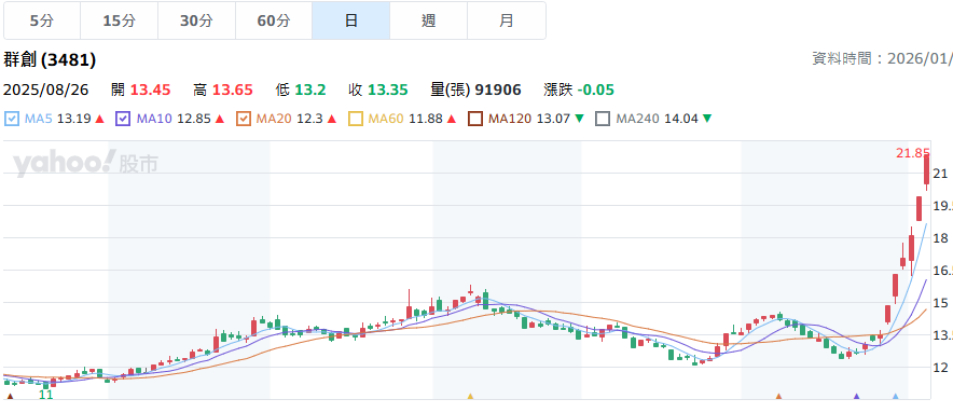Click the light blue triangle marker on the axis
953x413 pixels.
coord(895,397)
